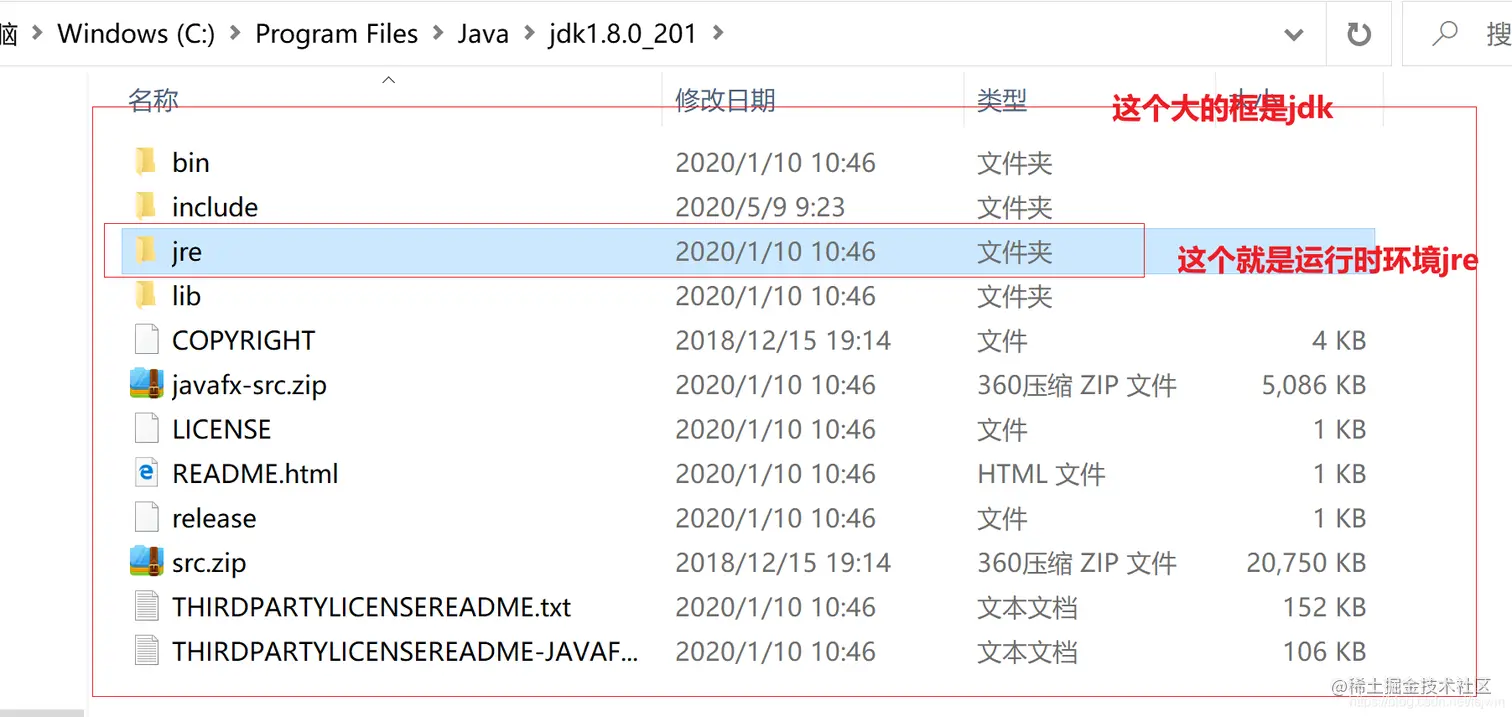Image resolution: width=1512 pixels, height=717 pixels.
Task: Sort by 类型 column header
Action: click(x=1002, y=100)
